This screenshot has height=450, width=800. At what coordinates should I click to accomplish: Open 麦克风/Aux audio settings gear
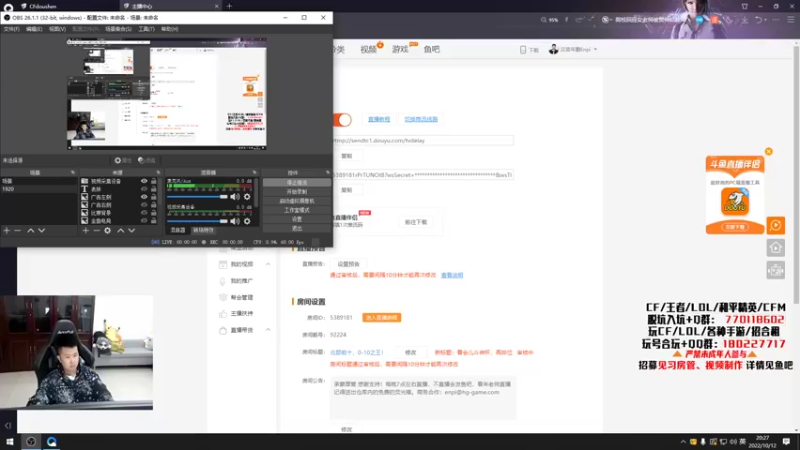tap(247, 197)
